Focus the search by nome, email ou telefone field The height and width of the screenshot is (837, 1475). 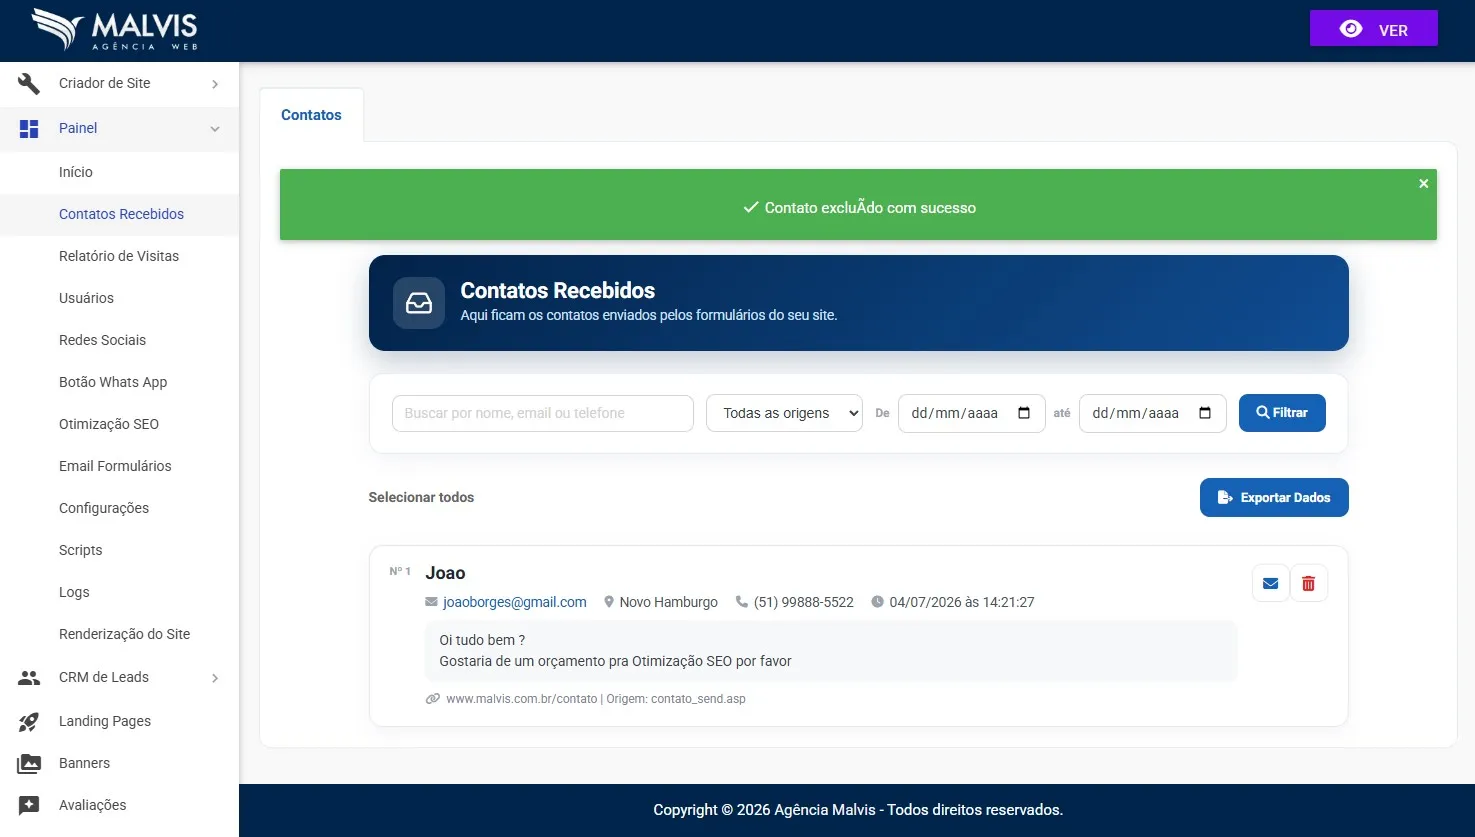tap(543, 413)
